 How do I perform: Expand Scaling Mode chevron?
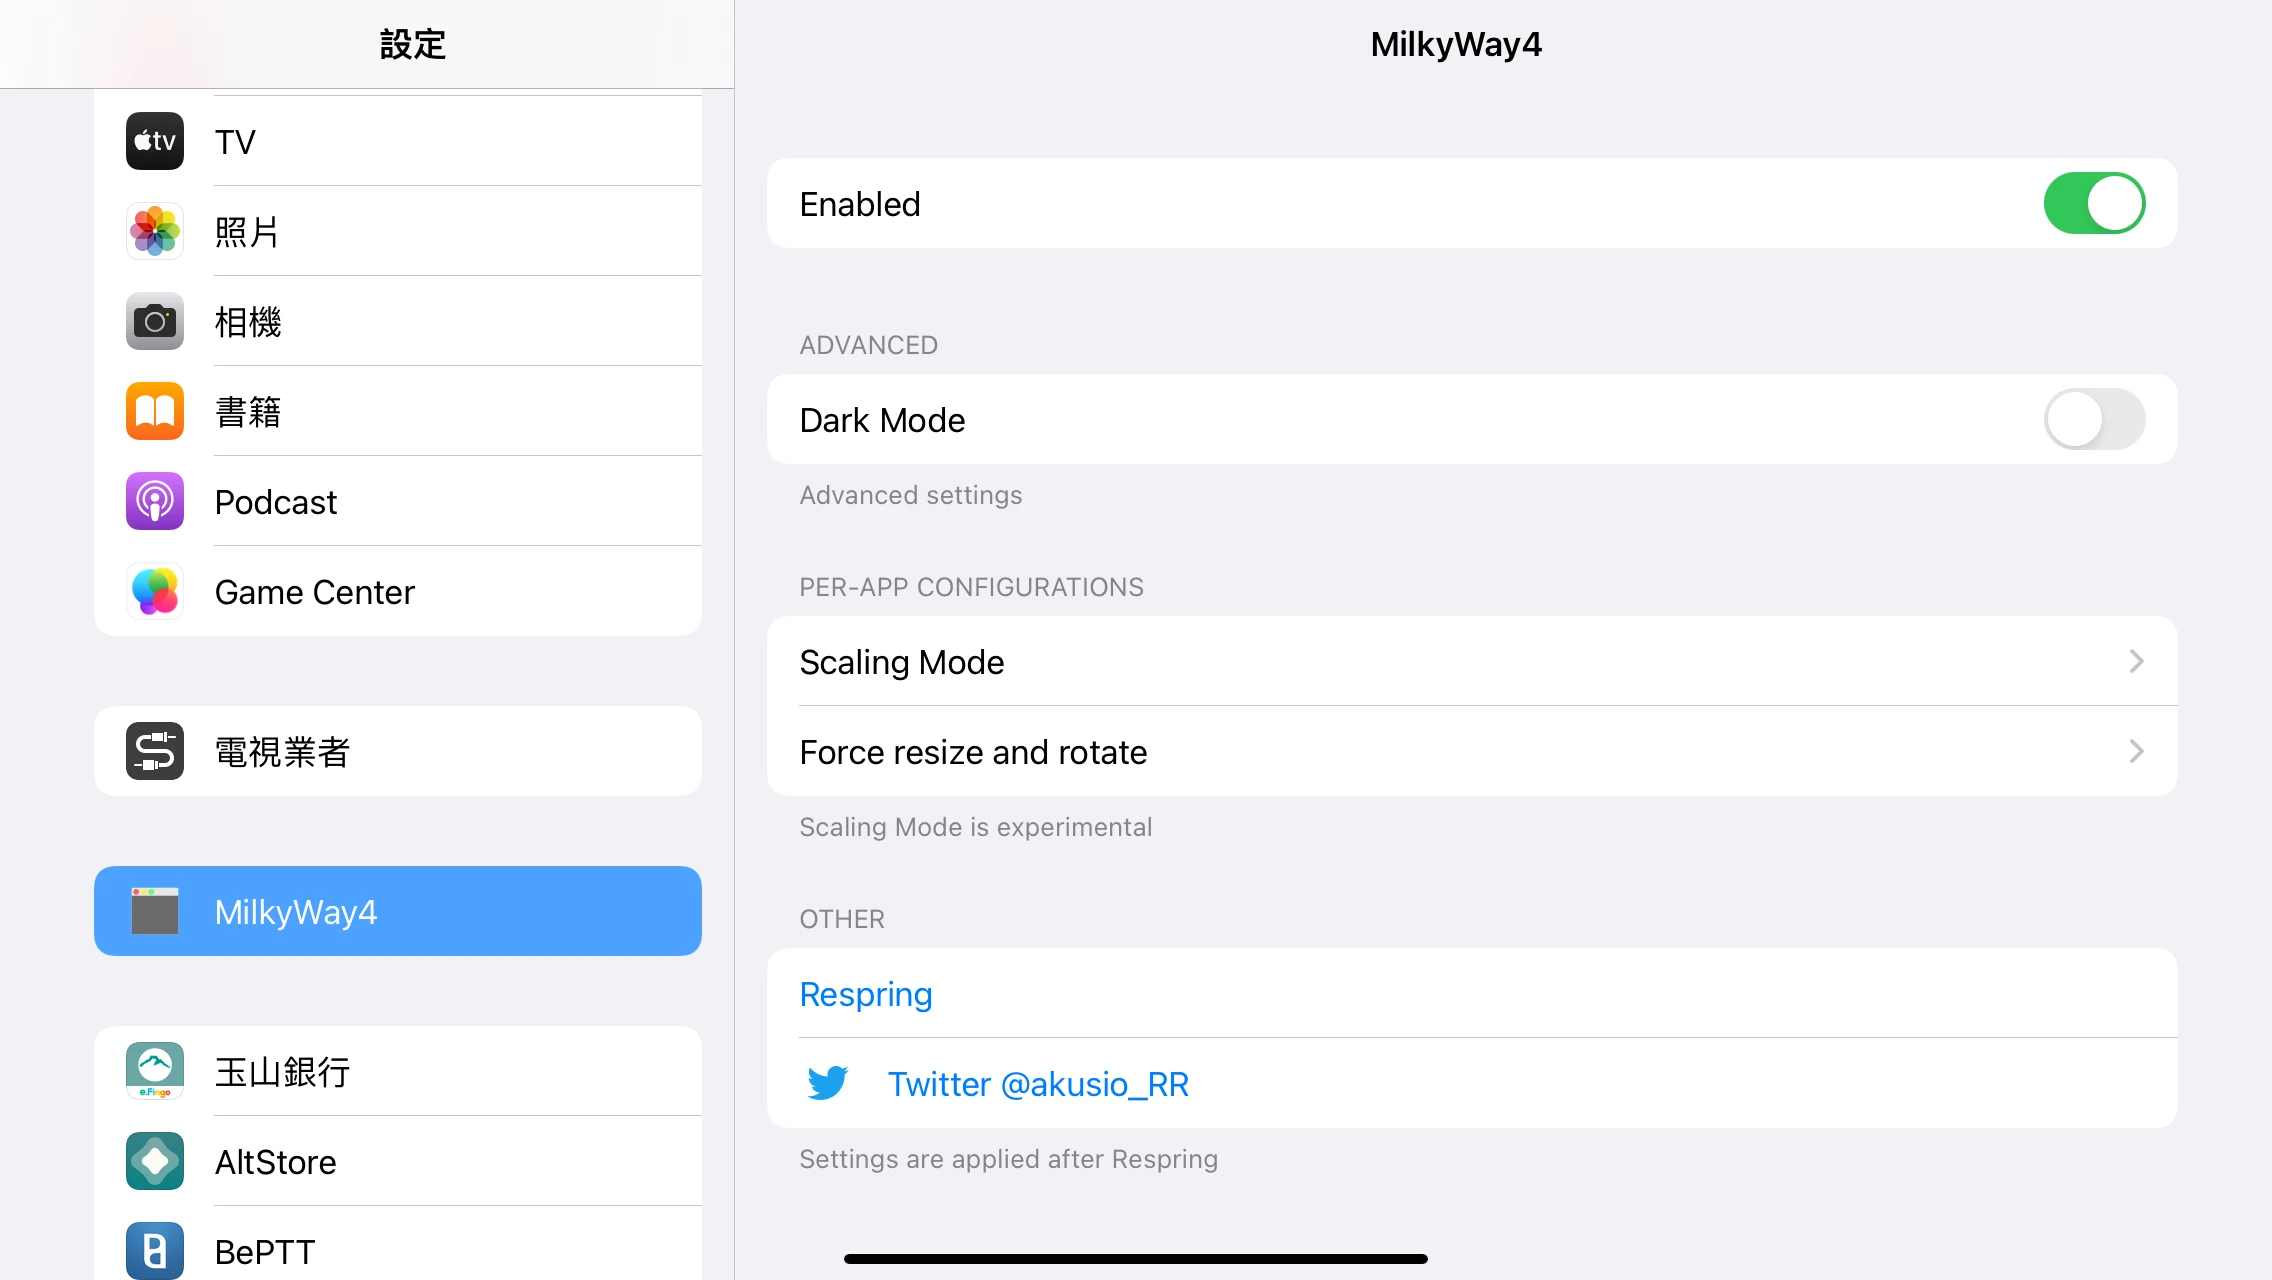click(x=2136, y=661)
